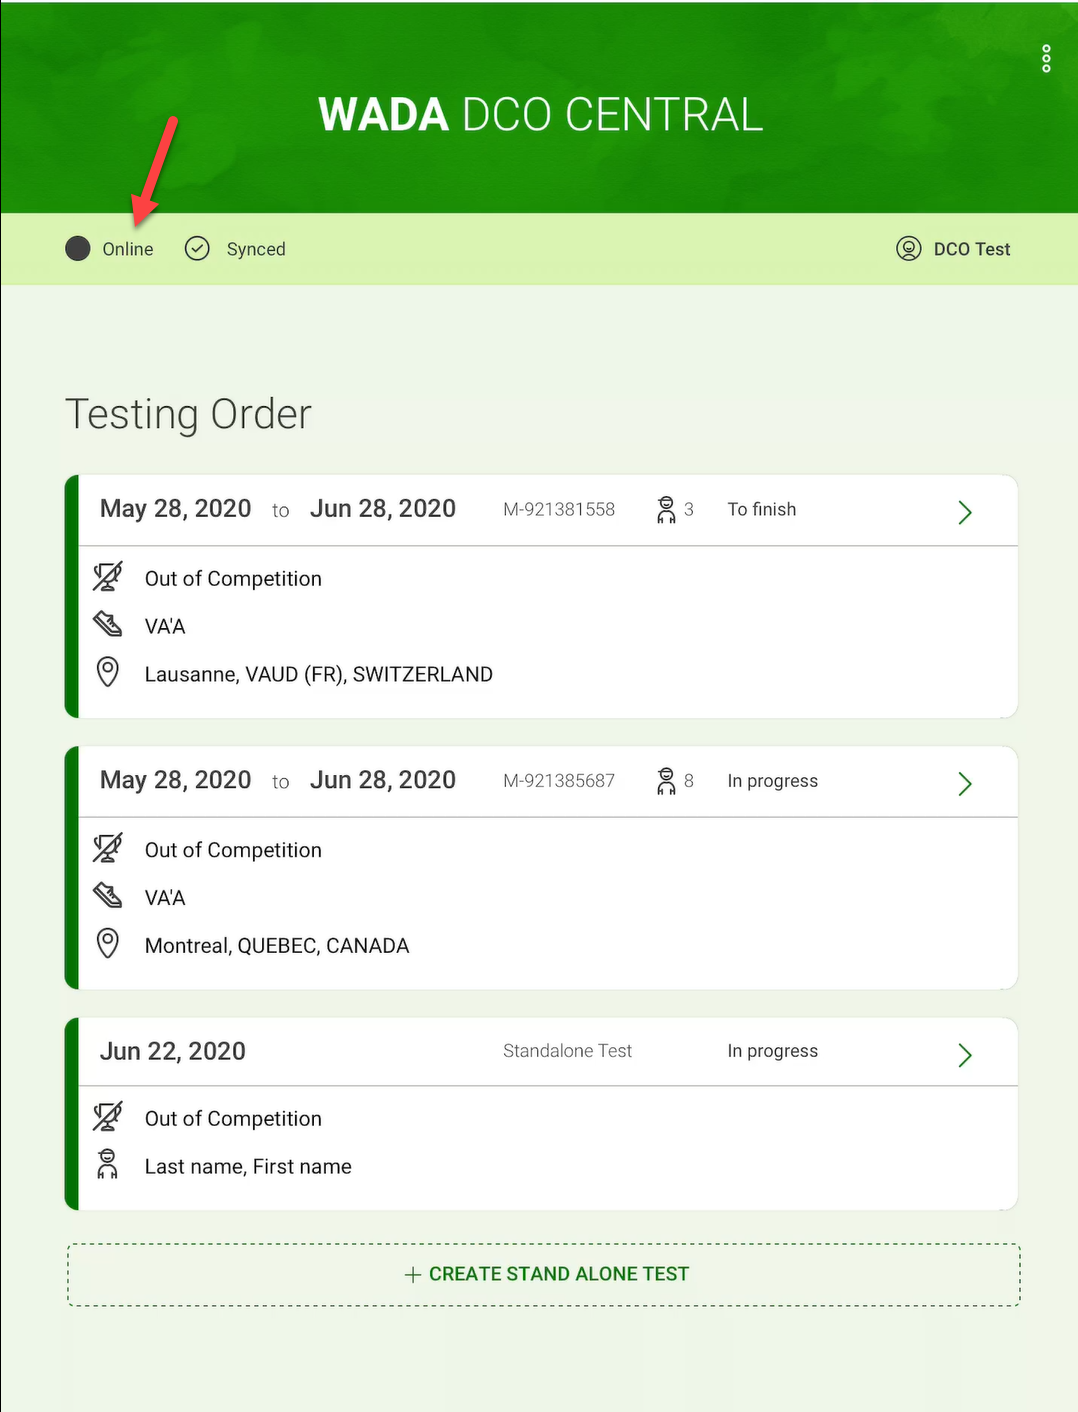Viewport: 1078px width, 1412px height.
Task: Open the three-dot overflow menu
Action: (1046, 59)
